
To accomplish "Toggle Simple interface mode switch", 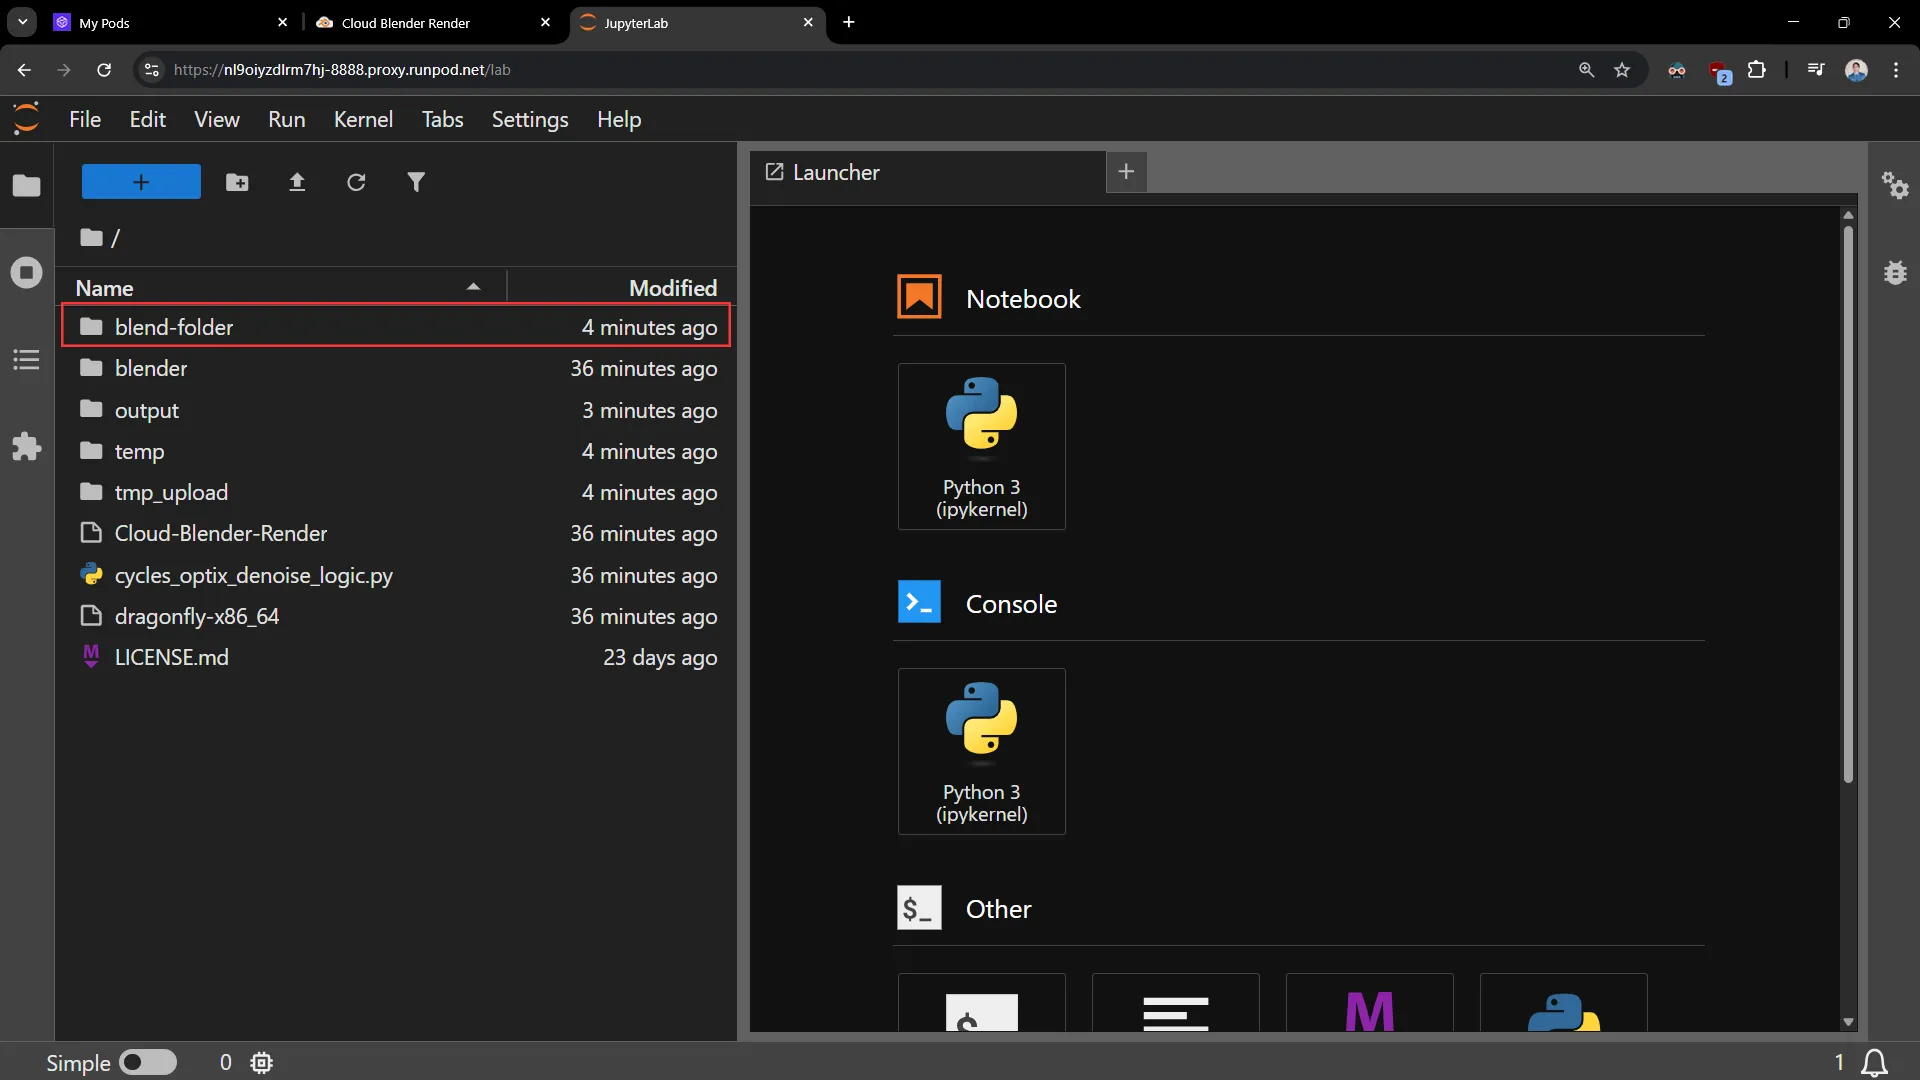I will pos(148,1062).
